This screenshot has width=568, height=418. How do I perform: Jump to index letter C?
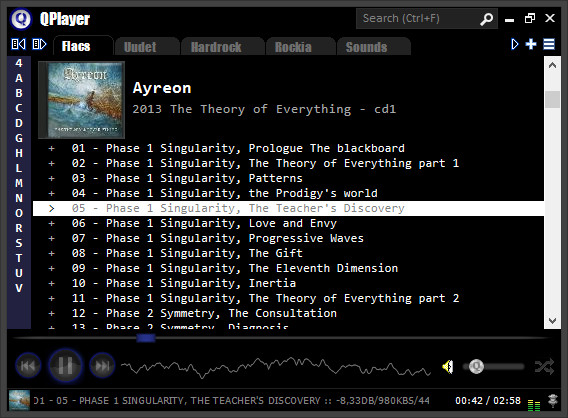click(19, 108)
